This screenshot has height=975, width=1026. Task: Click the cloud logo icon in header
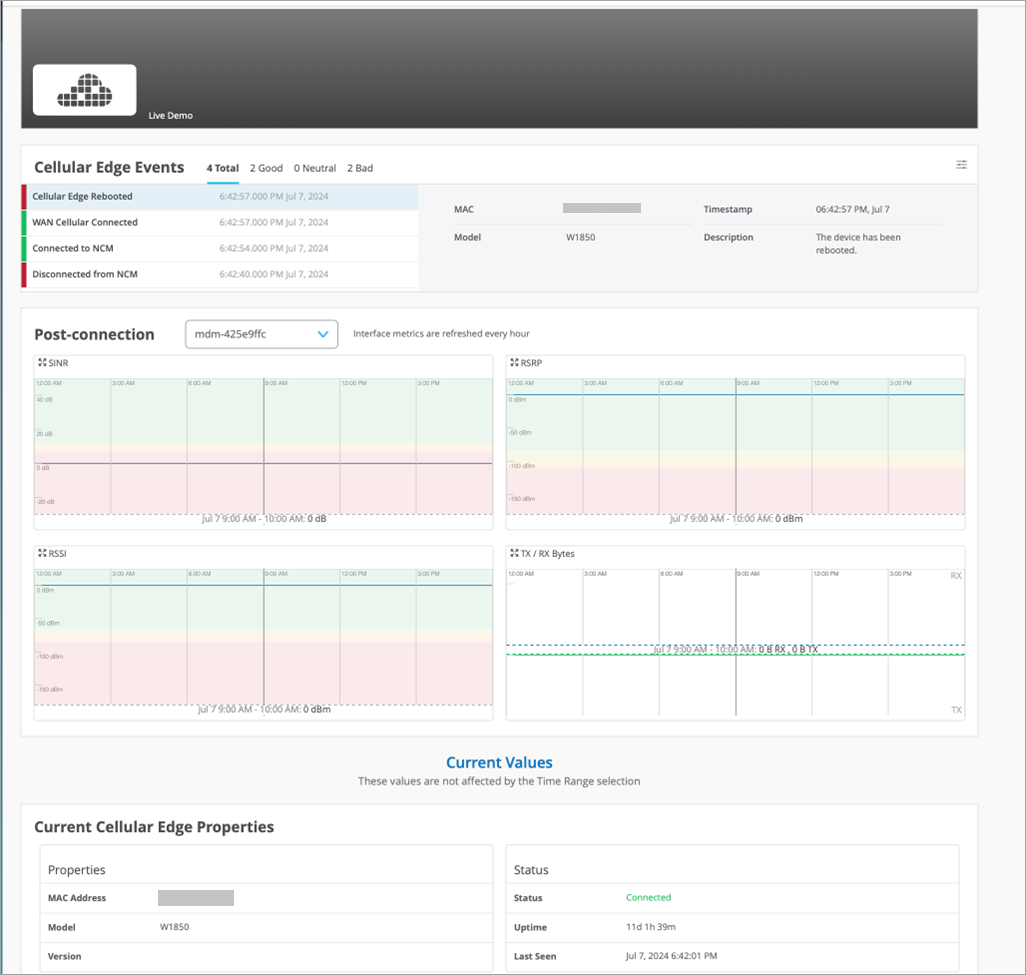84,89
